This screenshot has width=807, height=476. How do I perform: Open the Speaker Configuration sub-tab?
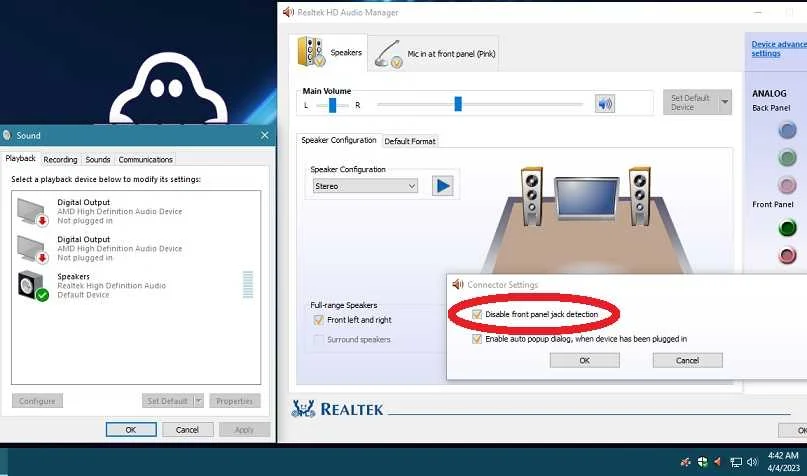[339, 140]
